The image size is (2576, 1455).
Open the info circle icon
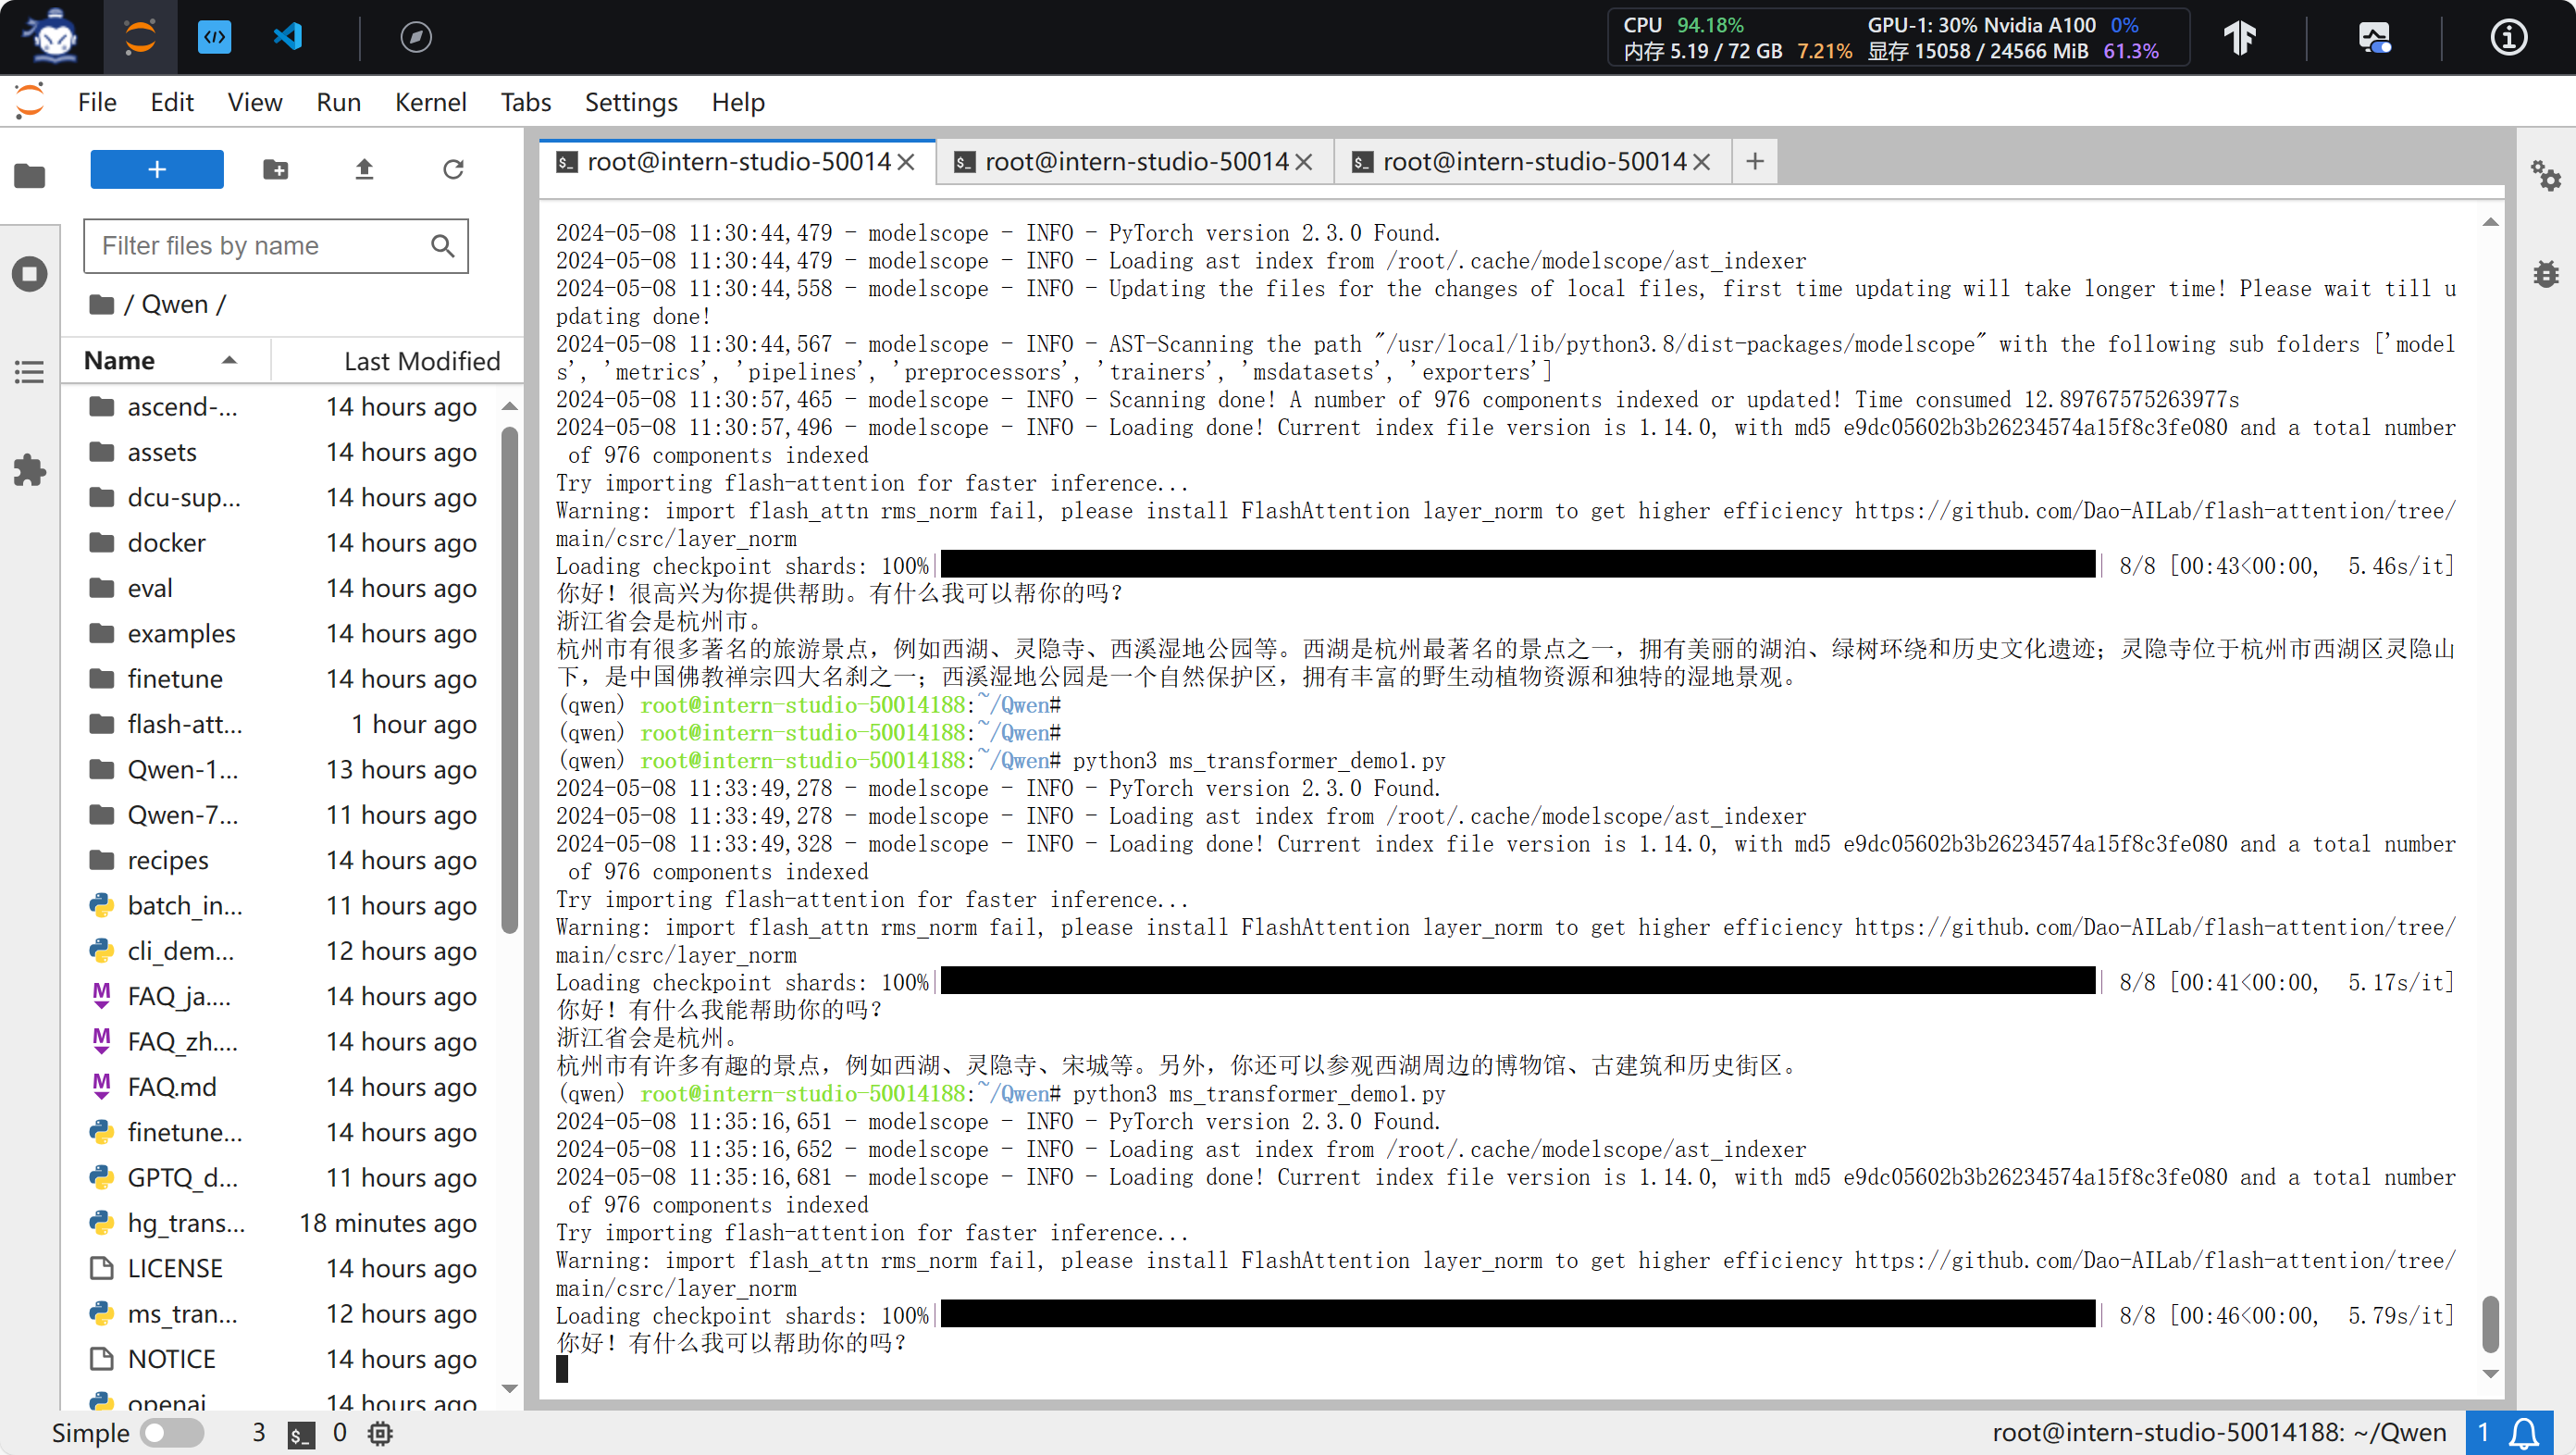(2508, 38)
